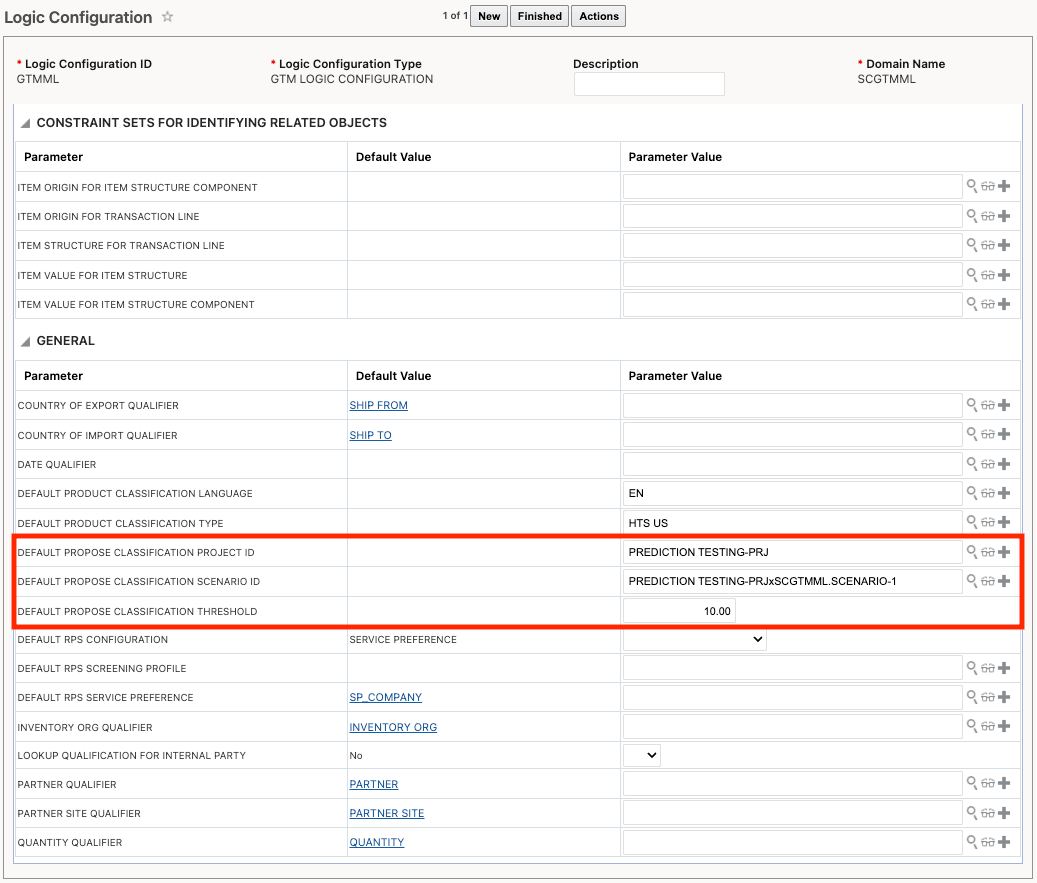Image resolution: width=1037 pixels, height=883 pixels.
Task: Click view glasses icon for COUNTRY OF IMPORT QUALIFIER
Action: tap(988, 435)
